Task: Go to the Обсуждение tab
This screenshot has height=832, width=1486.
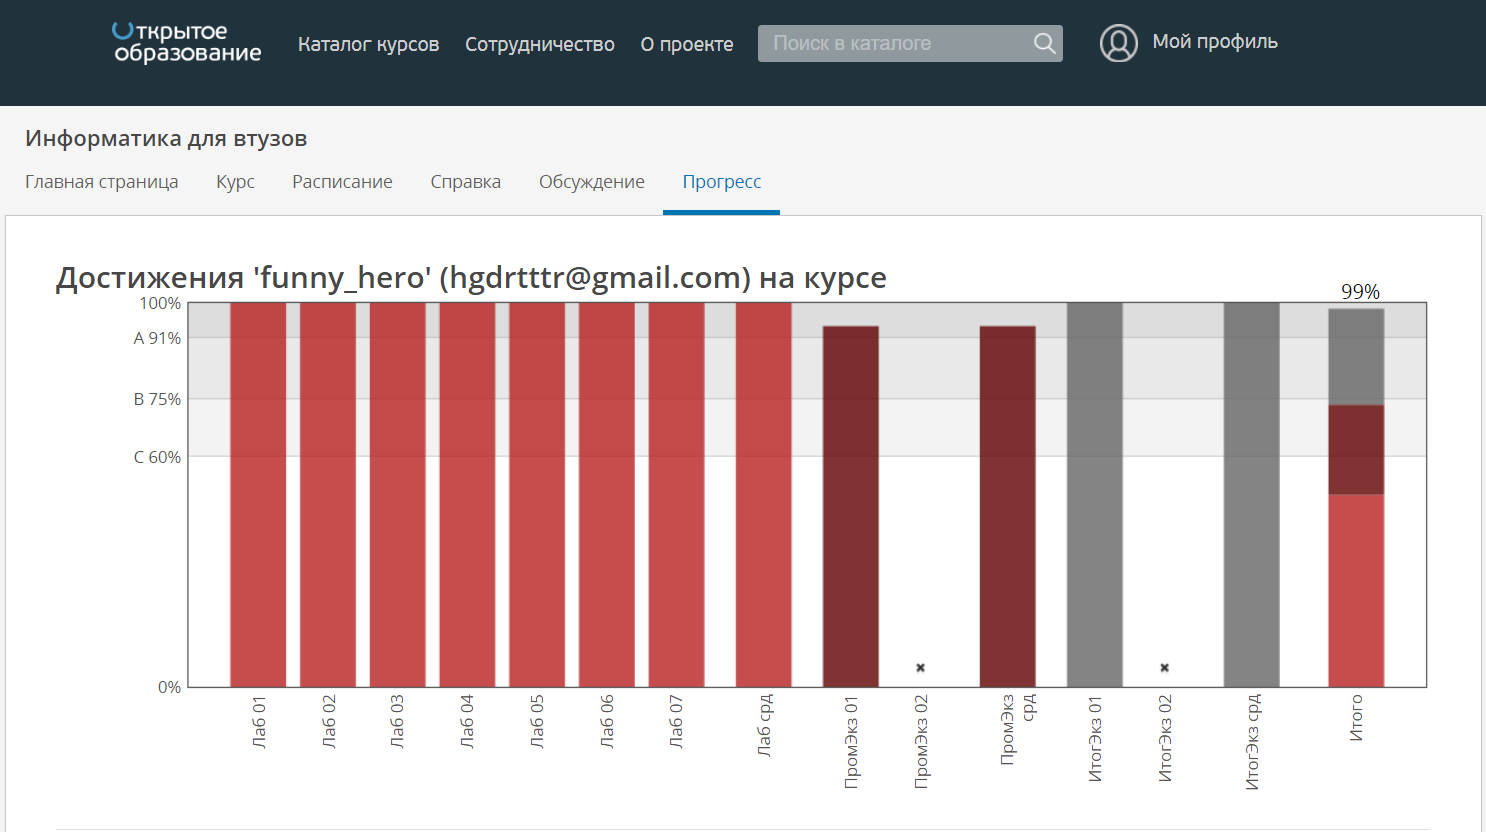Action: coord(591,182)
